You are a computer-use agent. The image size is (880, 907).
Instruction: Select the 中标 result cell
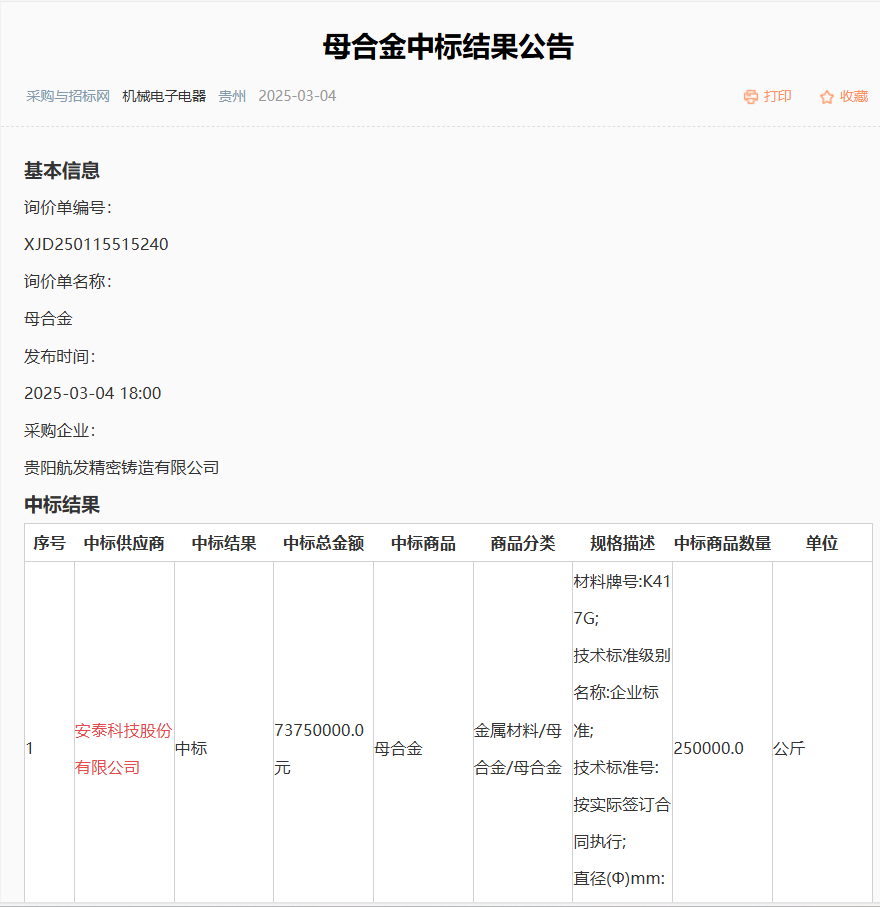point(191,749)
